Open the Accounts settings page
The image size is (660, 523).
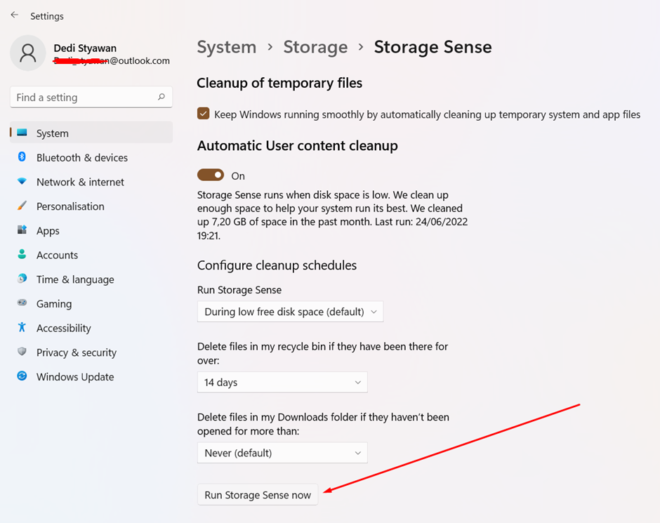pos(91,255)
